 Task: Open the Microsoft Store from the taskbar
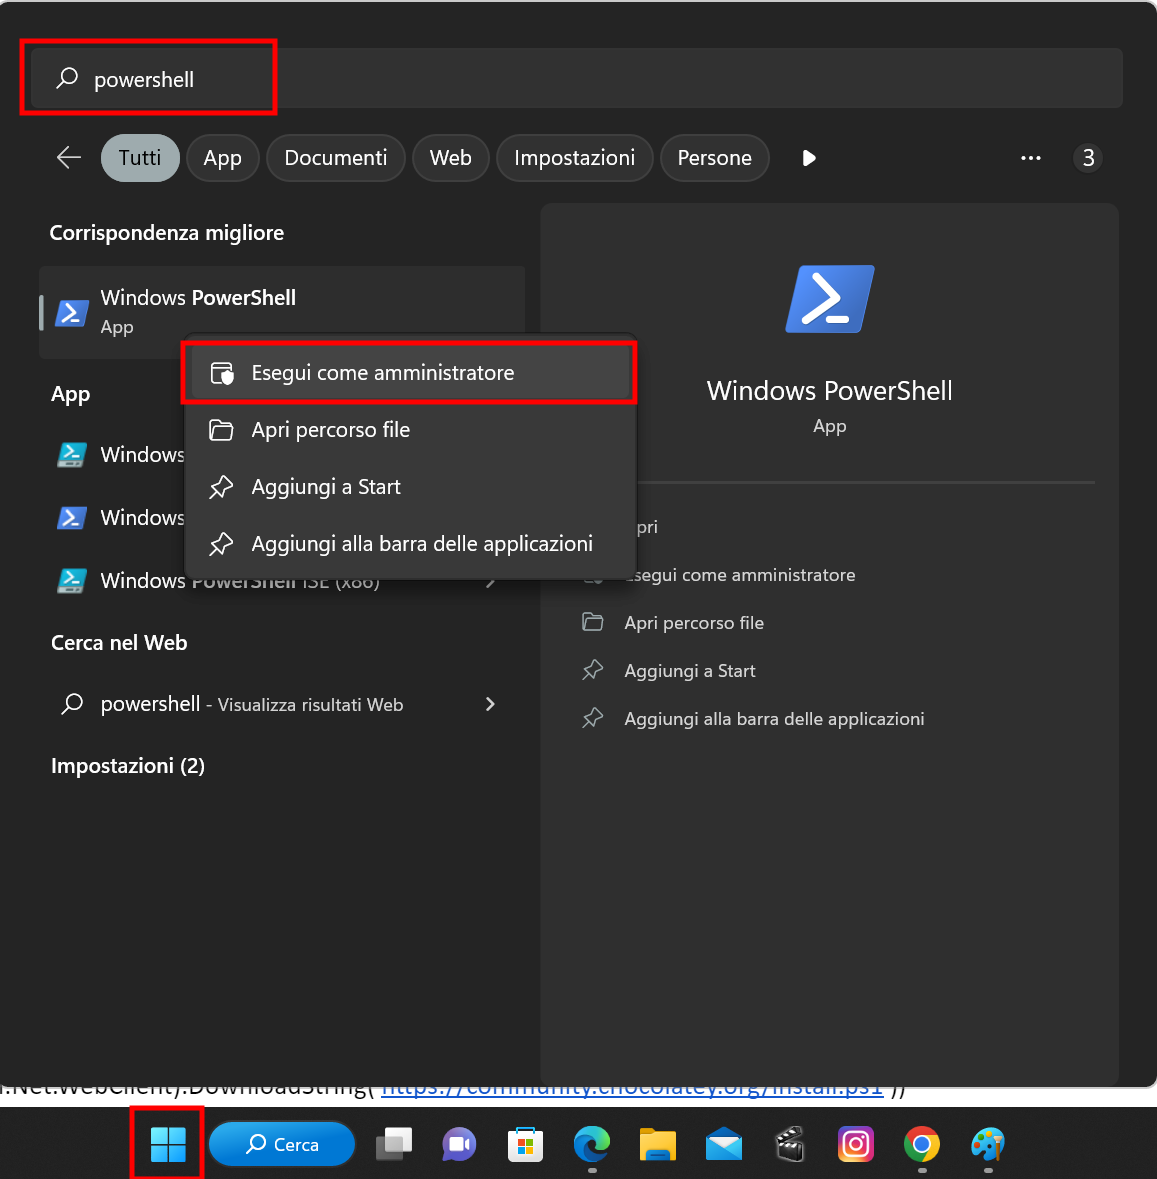point(525,1144)
